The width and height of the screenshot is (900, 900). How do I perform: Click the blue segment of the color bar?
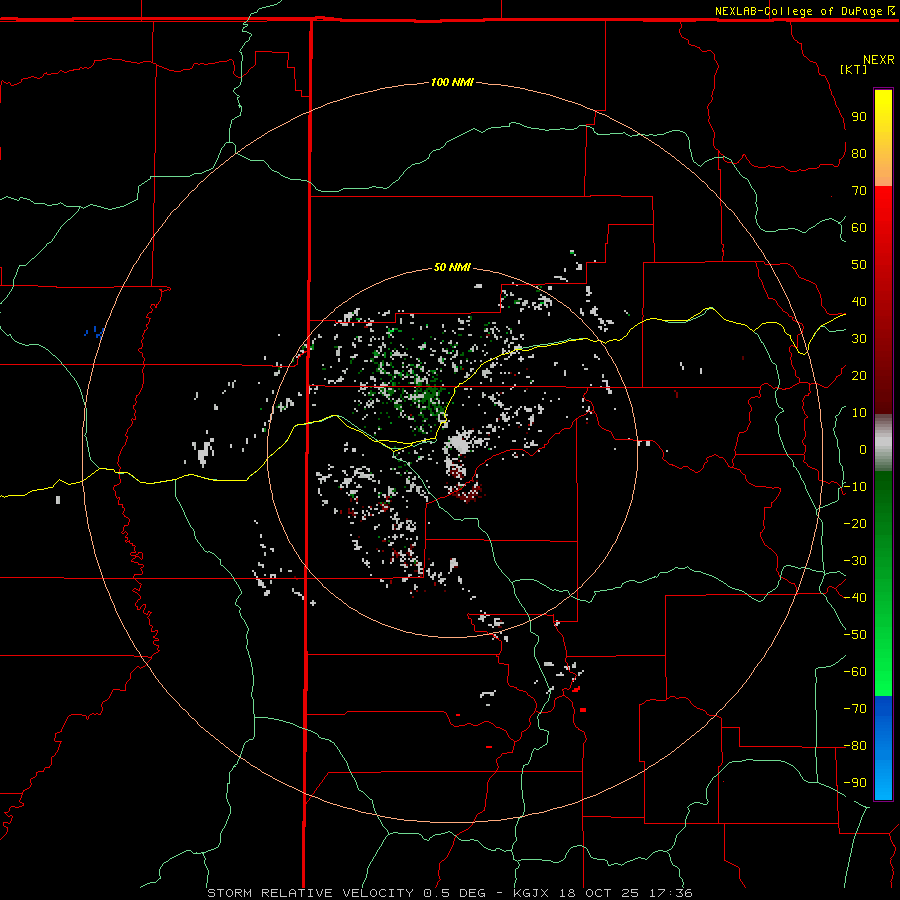[x=883, y=748]
